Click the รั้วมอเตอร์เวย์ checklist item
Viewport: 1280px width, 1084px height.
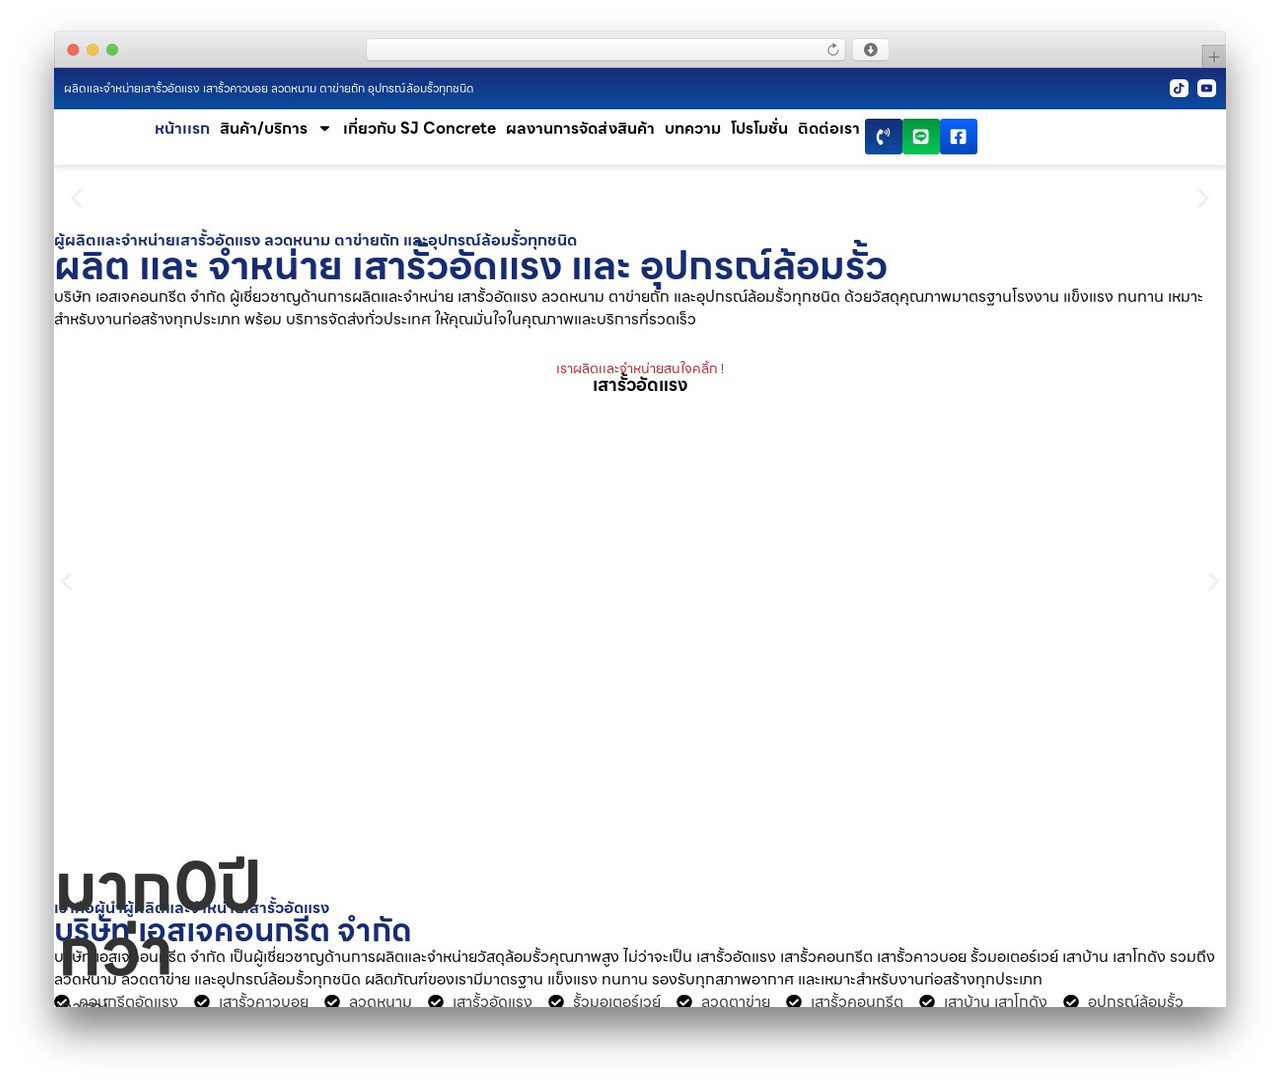click(604, 1001)
